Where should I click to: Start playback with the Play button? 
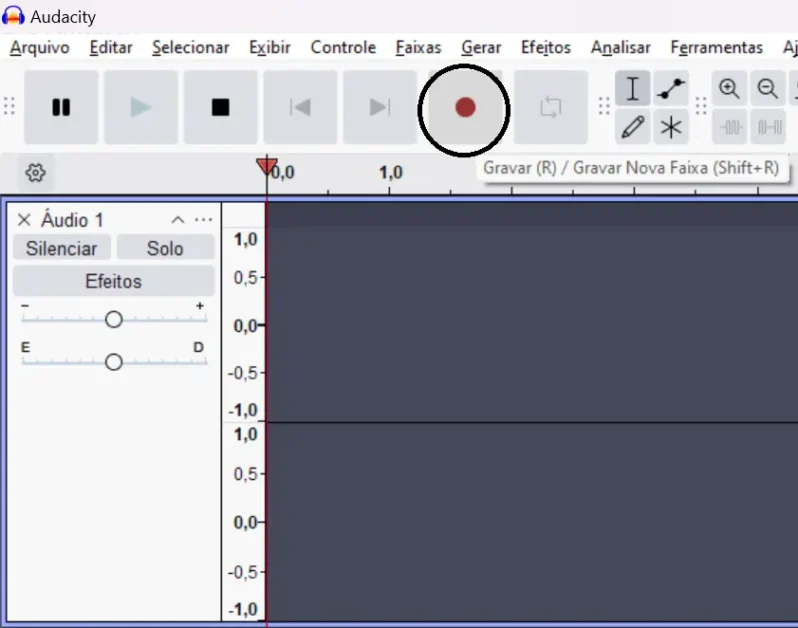tap(141, 107)
